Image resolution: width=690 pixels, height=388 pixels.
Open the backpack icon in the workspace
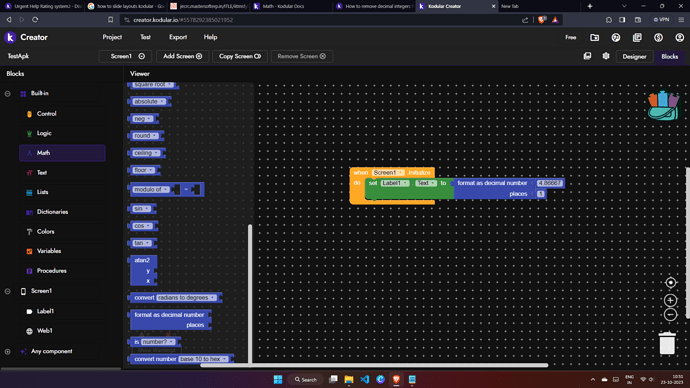click(664, 106)
